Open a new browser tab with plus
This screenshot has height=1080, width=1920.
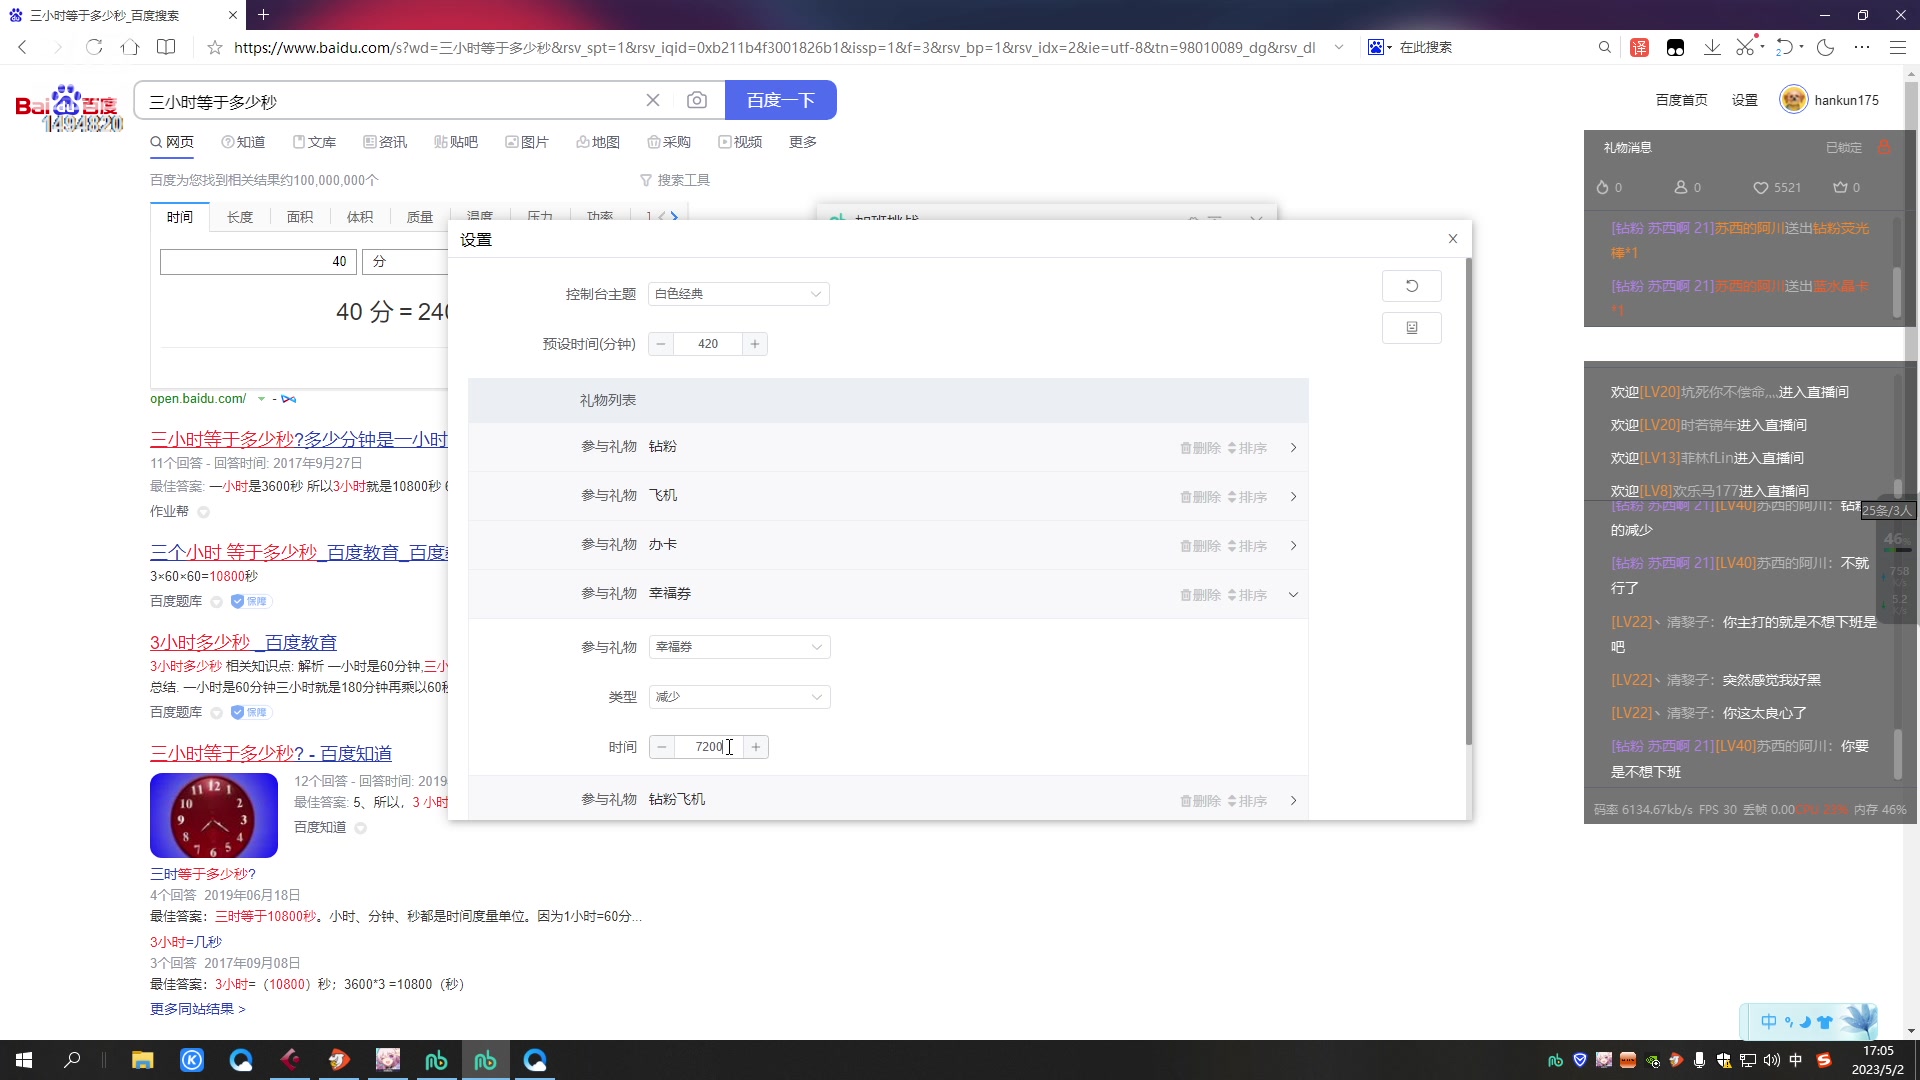click(x=263, y=14)
